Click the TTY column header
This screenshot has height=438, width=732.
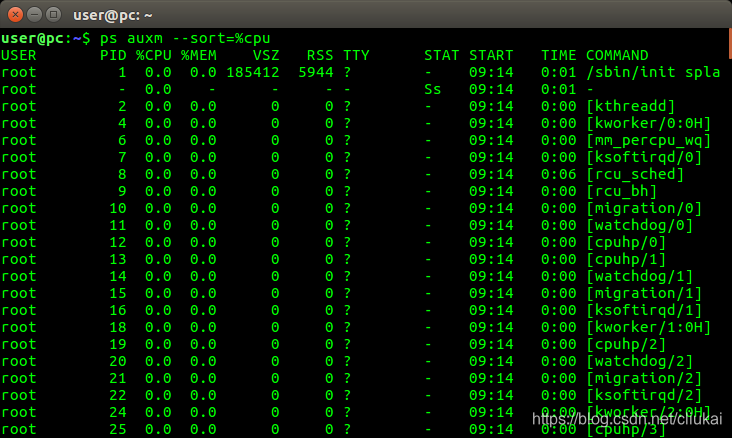click(x=356, y=56)
